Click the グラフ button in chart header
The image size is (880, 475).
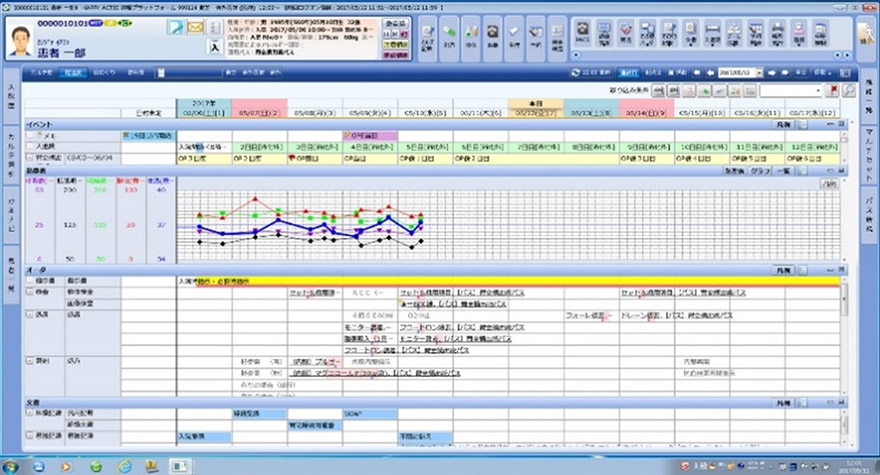760,172
